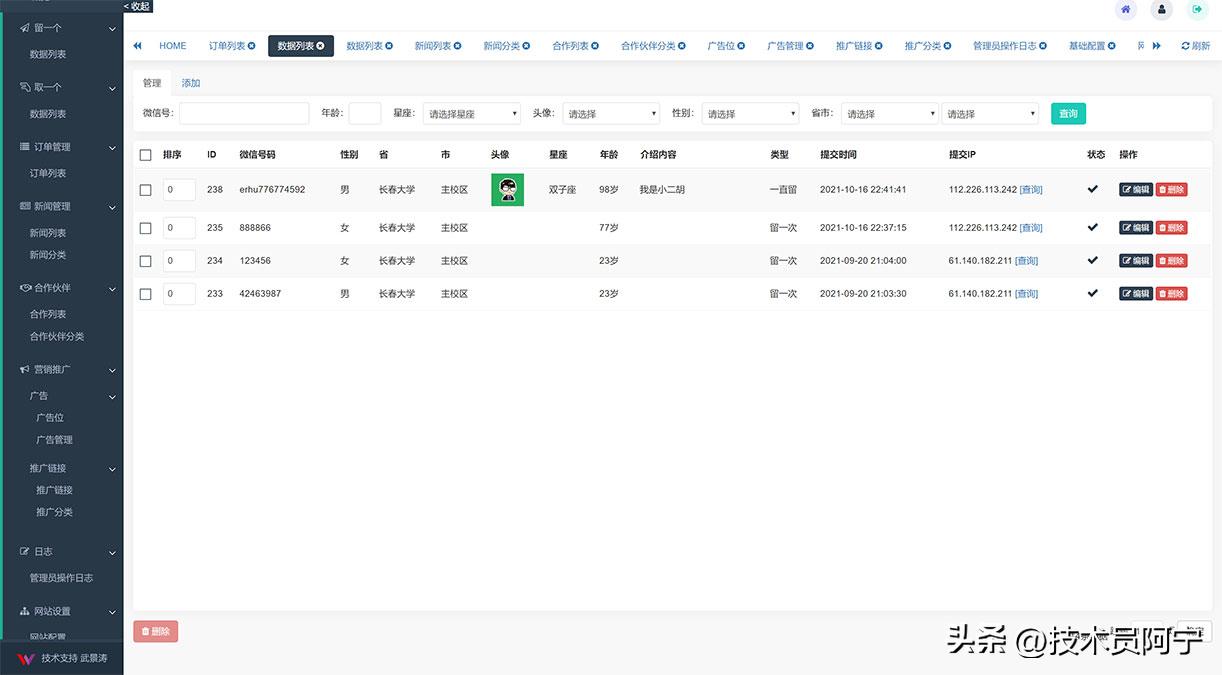This screenshot has width=1222, height=675.
Task: Switch to the 添加 tab
Action: 190,83
